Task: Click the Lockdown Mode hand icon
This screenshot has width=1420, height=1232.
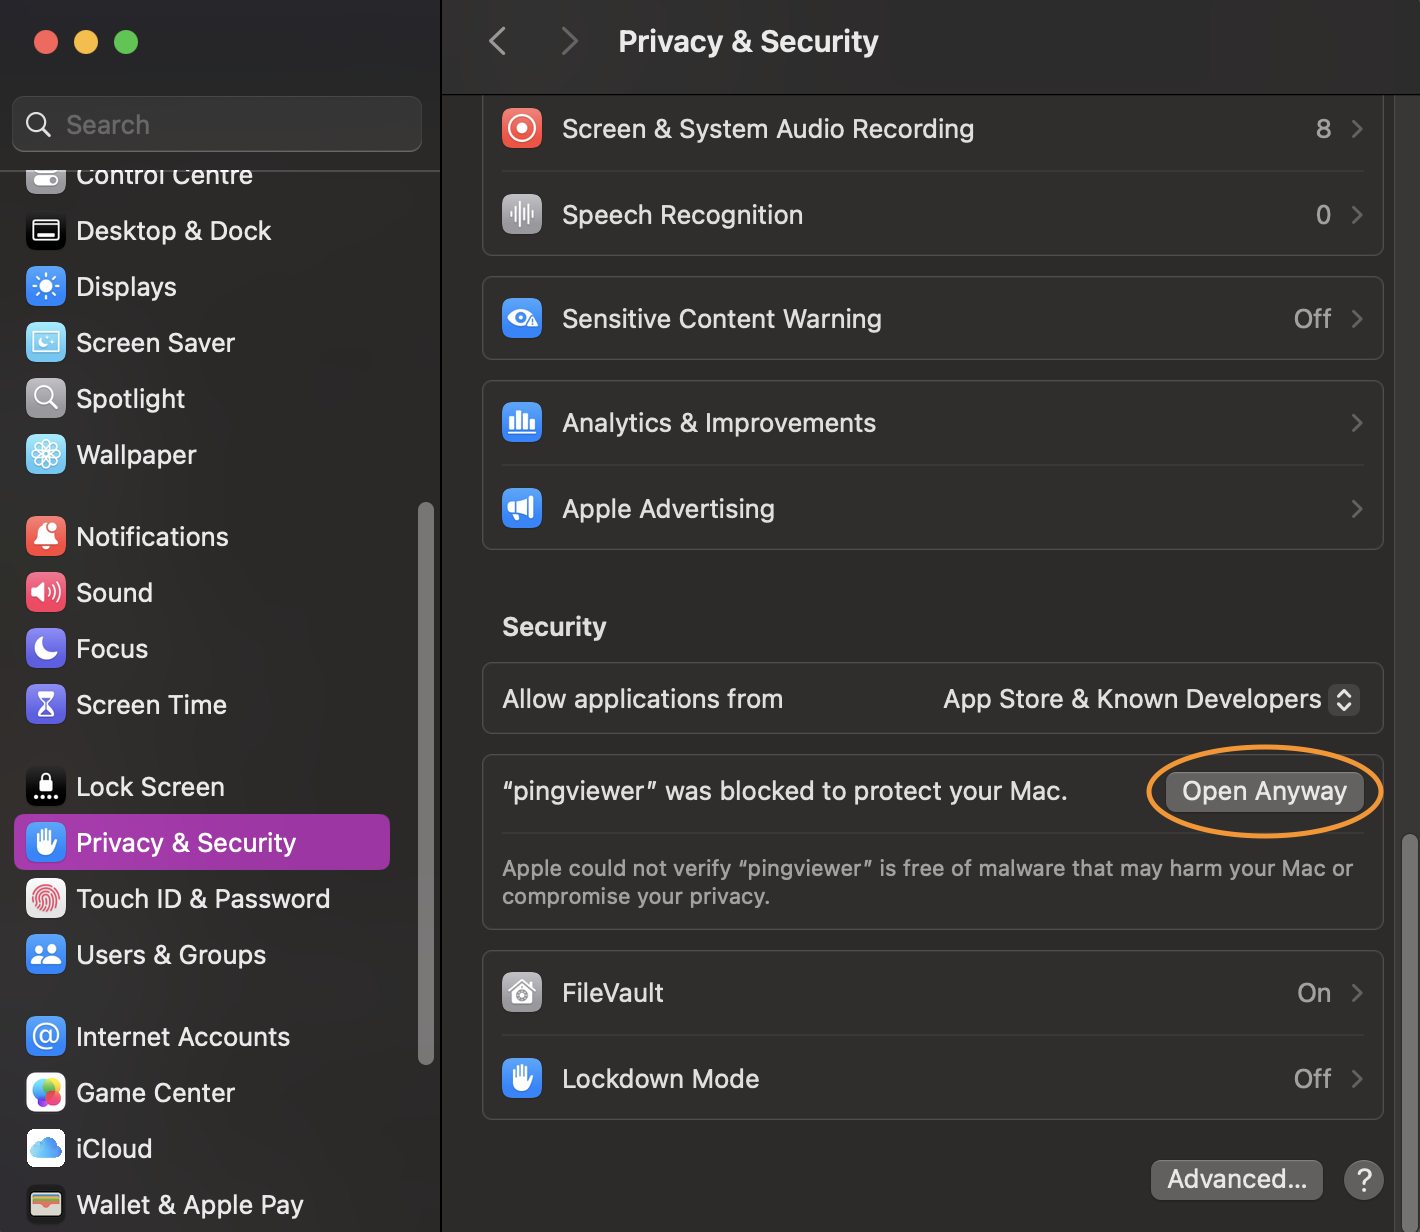Action: point(522,1079)
